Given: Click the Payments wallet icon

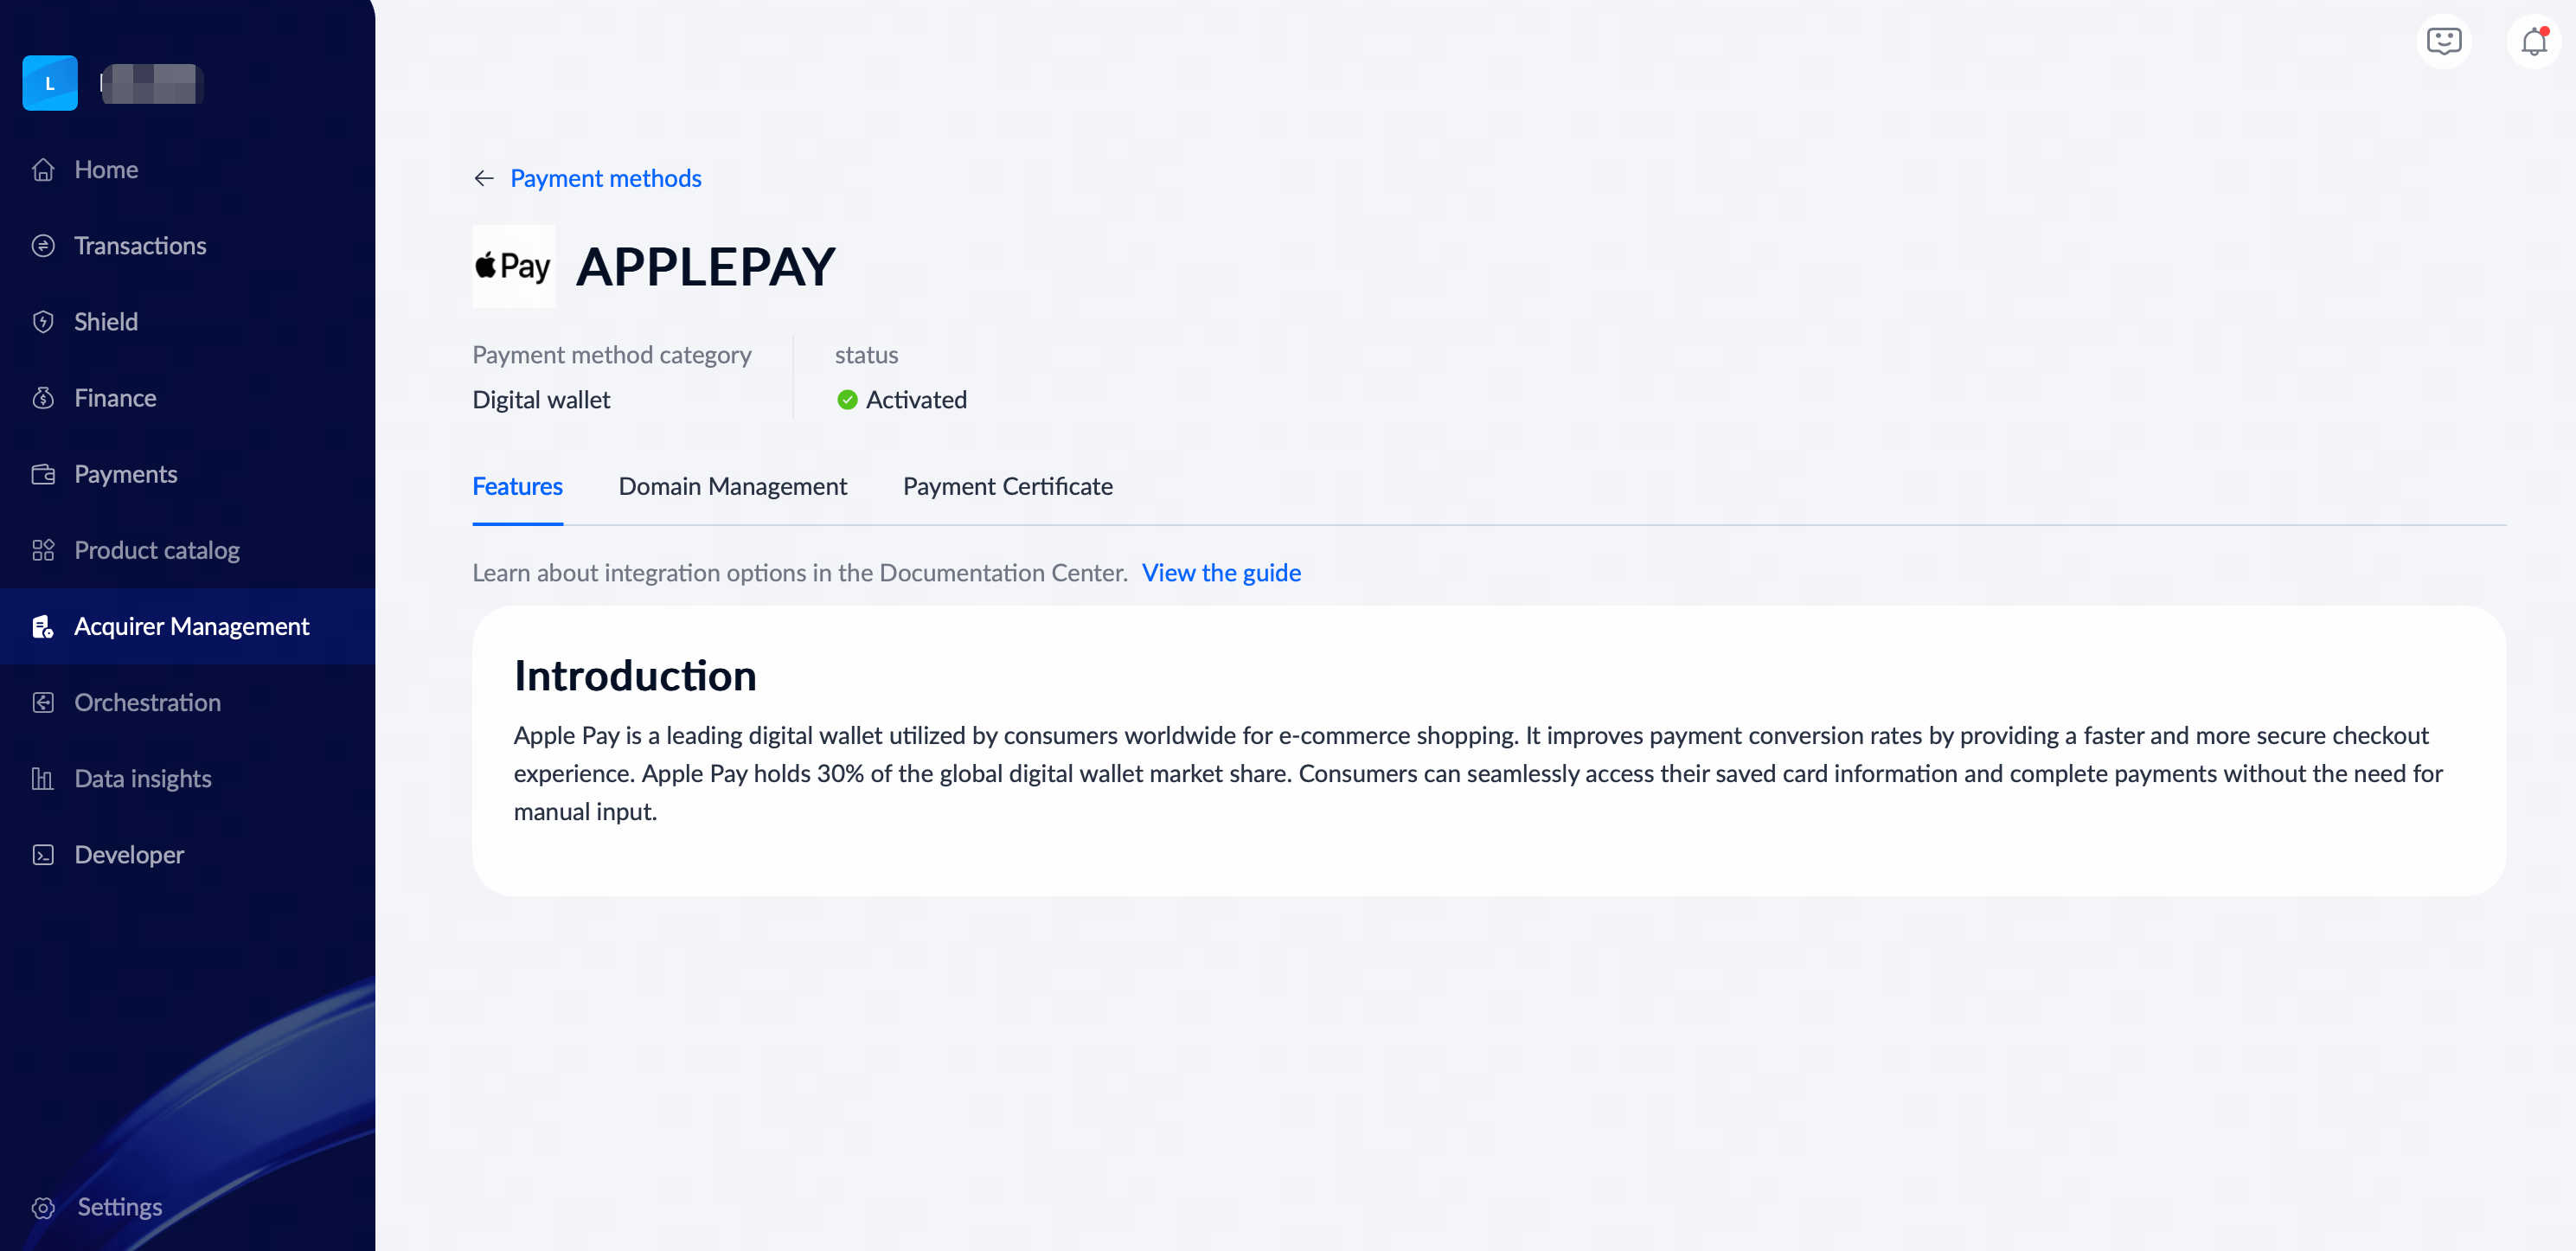Looking at the screenshot, I should coord(43,474).
